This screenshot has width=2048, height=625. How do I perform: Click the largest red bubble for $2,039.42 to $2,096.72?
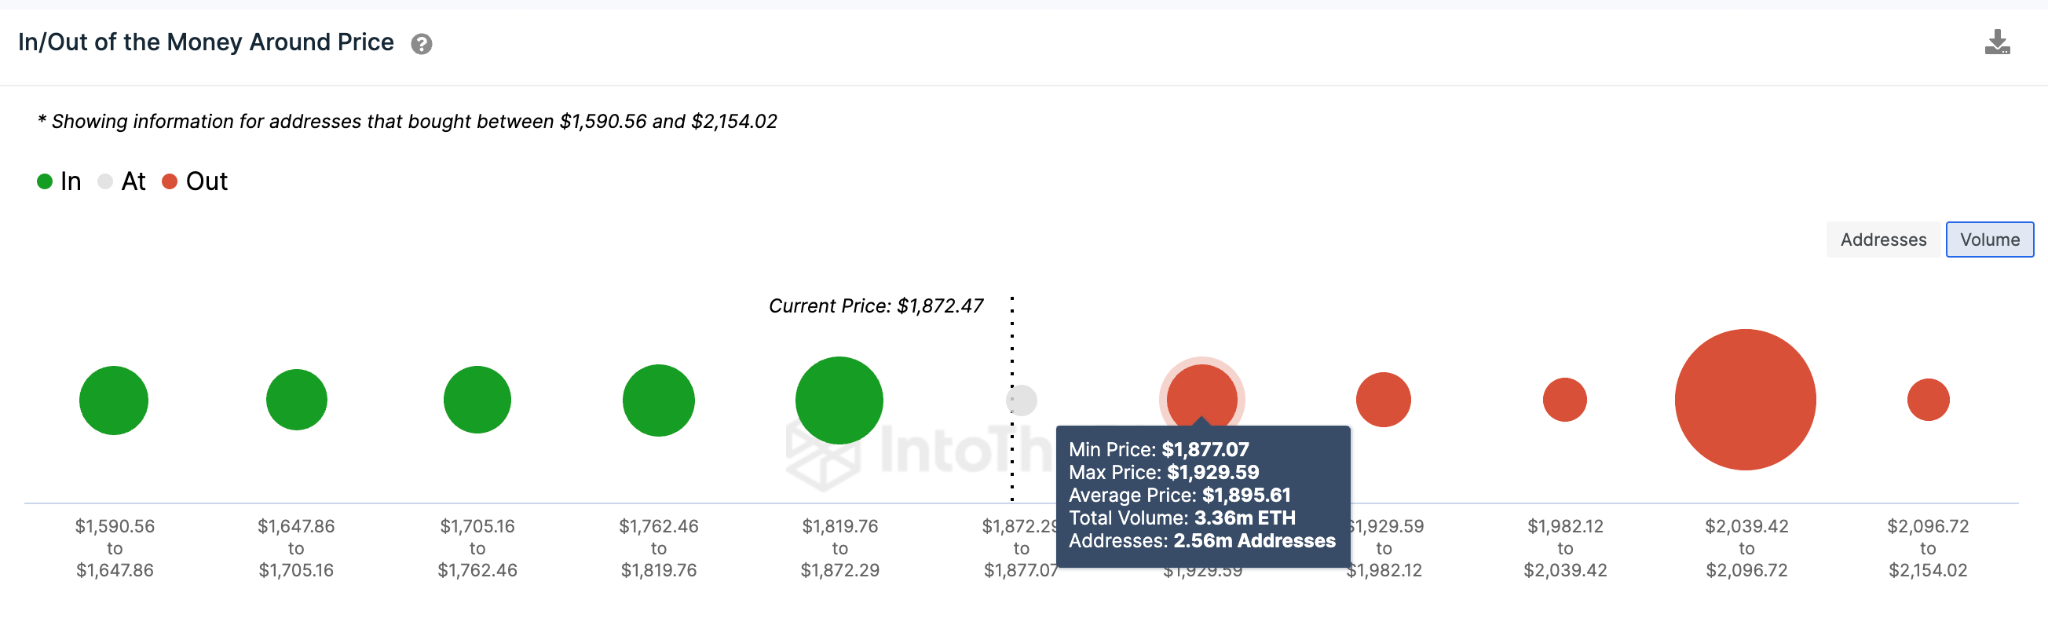[x=1745, y=400]
